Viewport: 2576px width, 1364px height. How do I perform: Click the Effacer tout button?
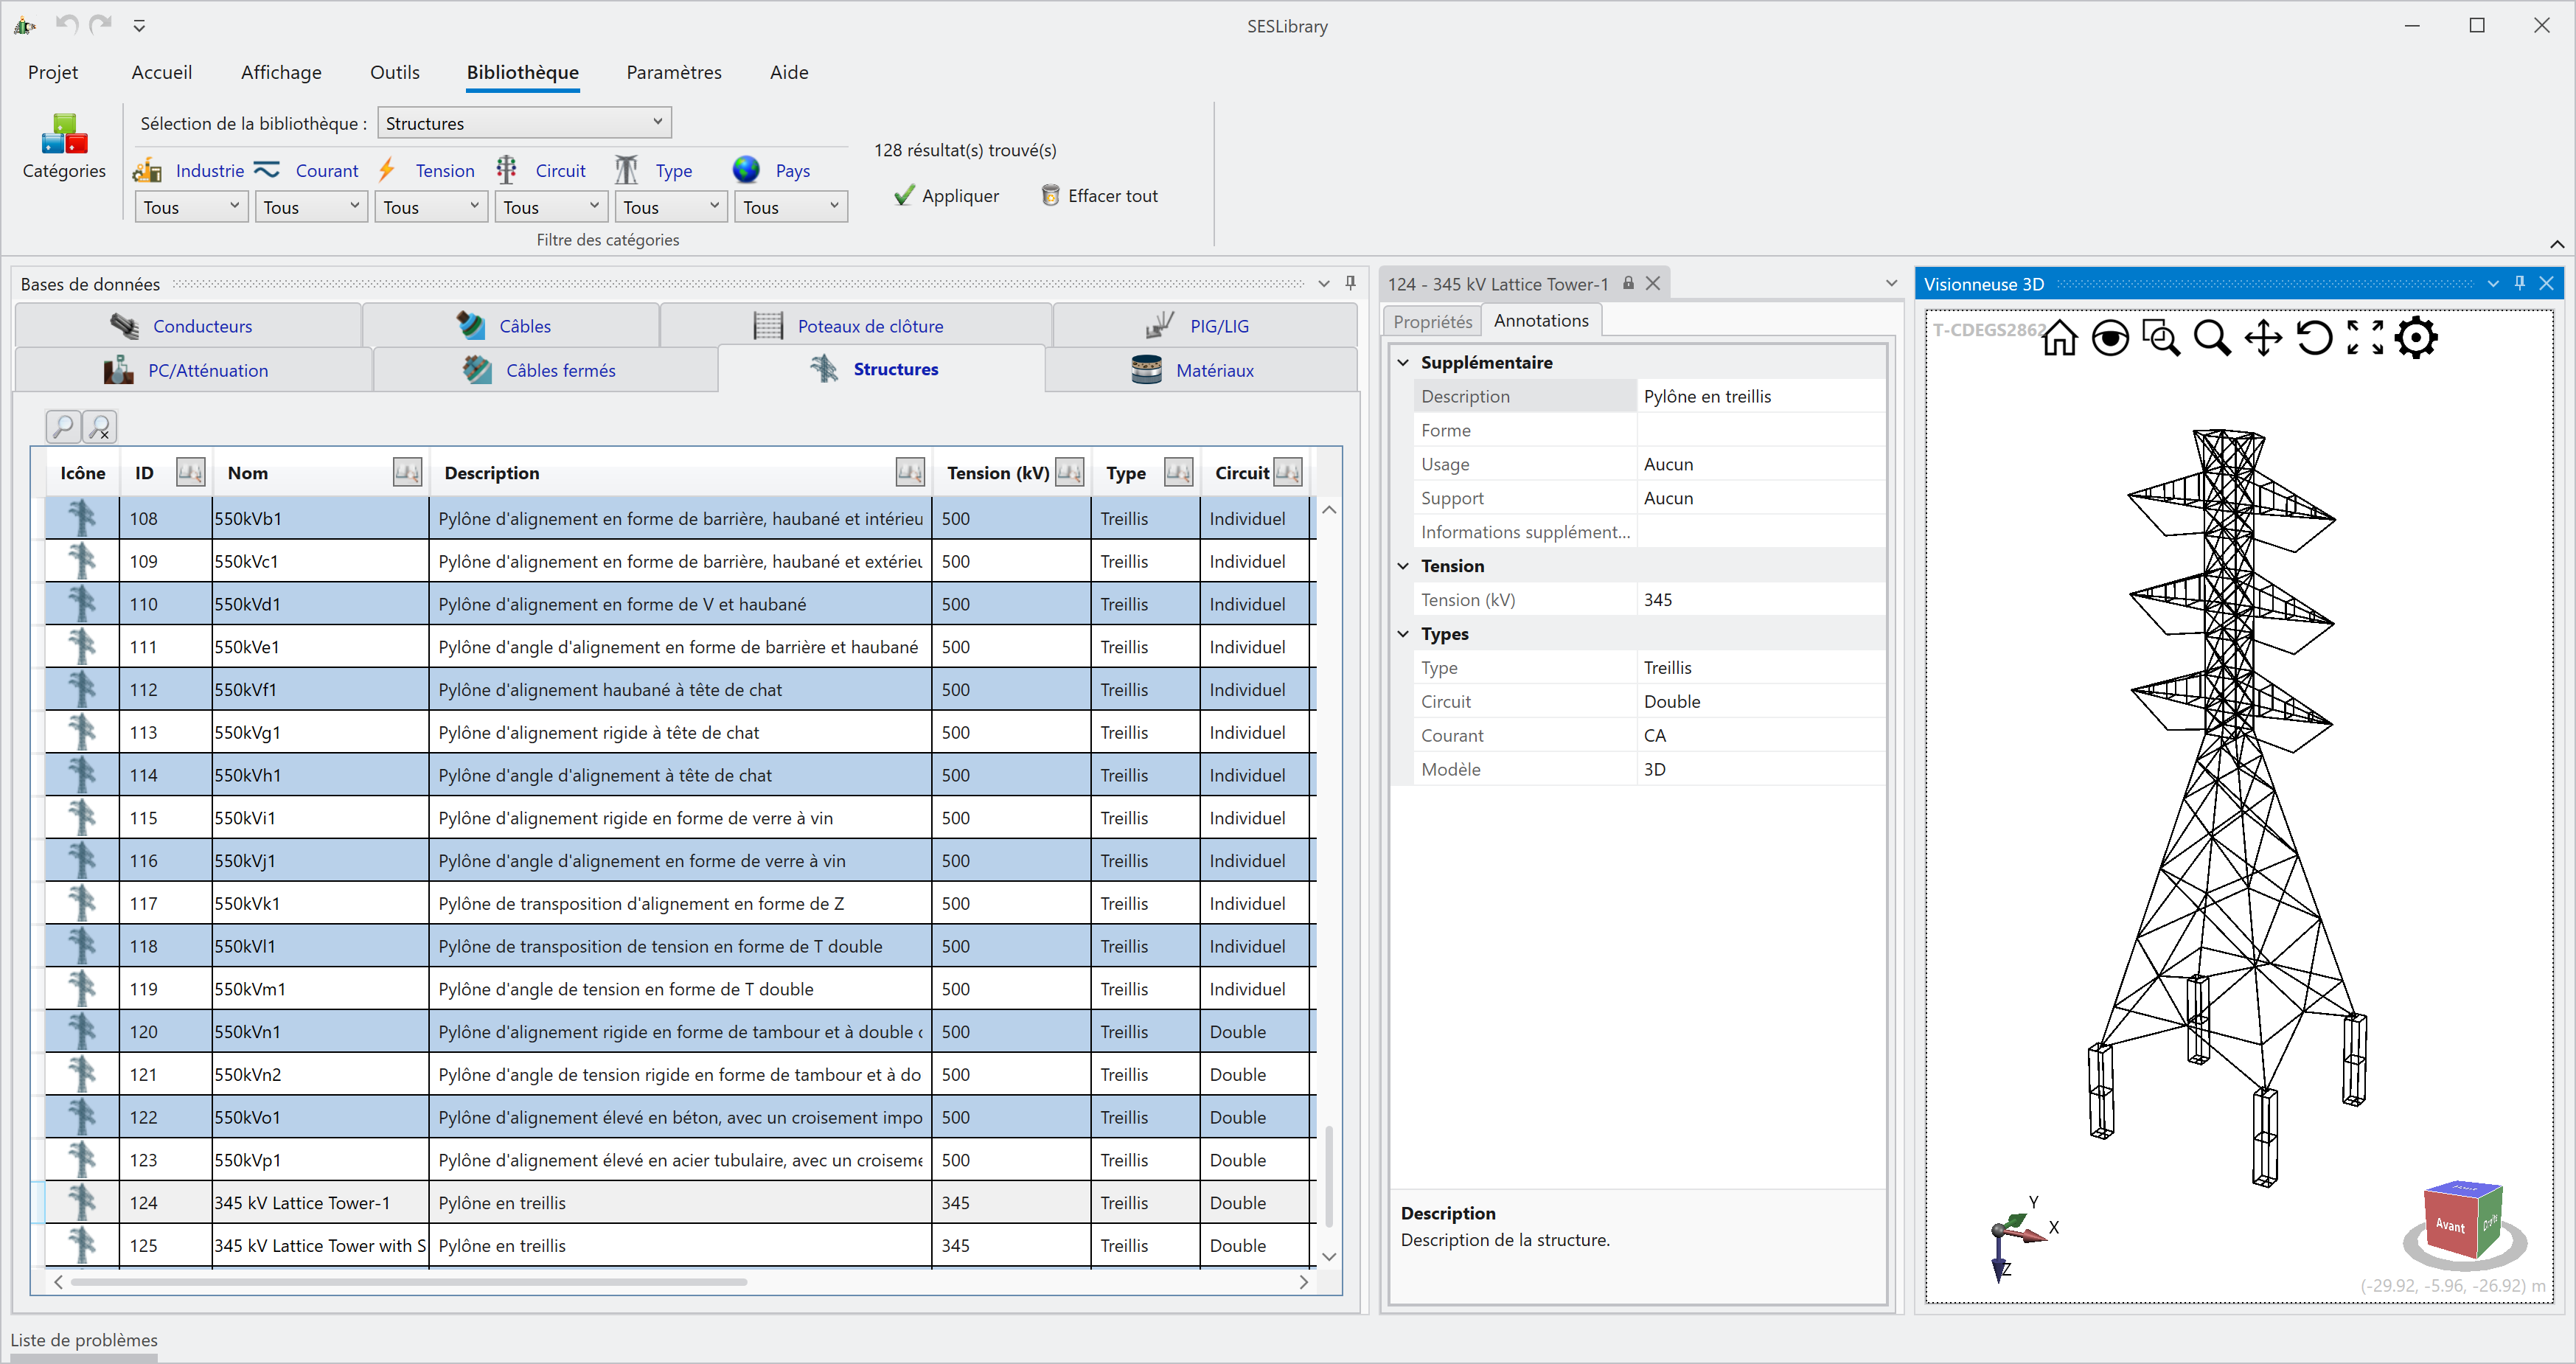point(1099,196)
